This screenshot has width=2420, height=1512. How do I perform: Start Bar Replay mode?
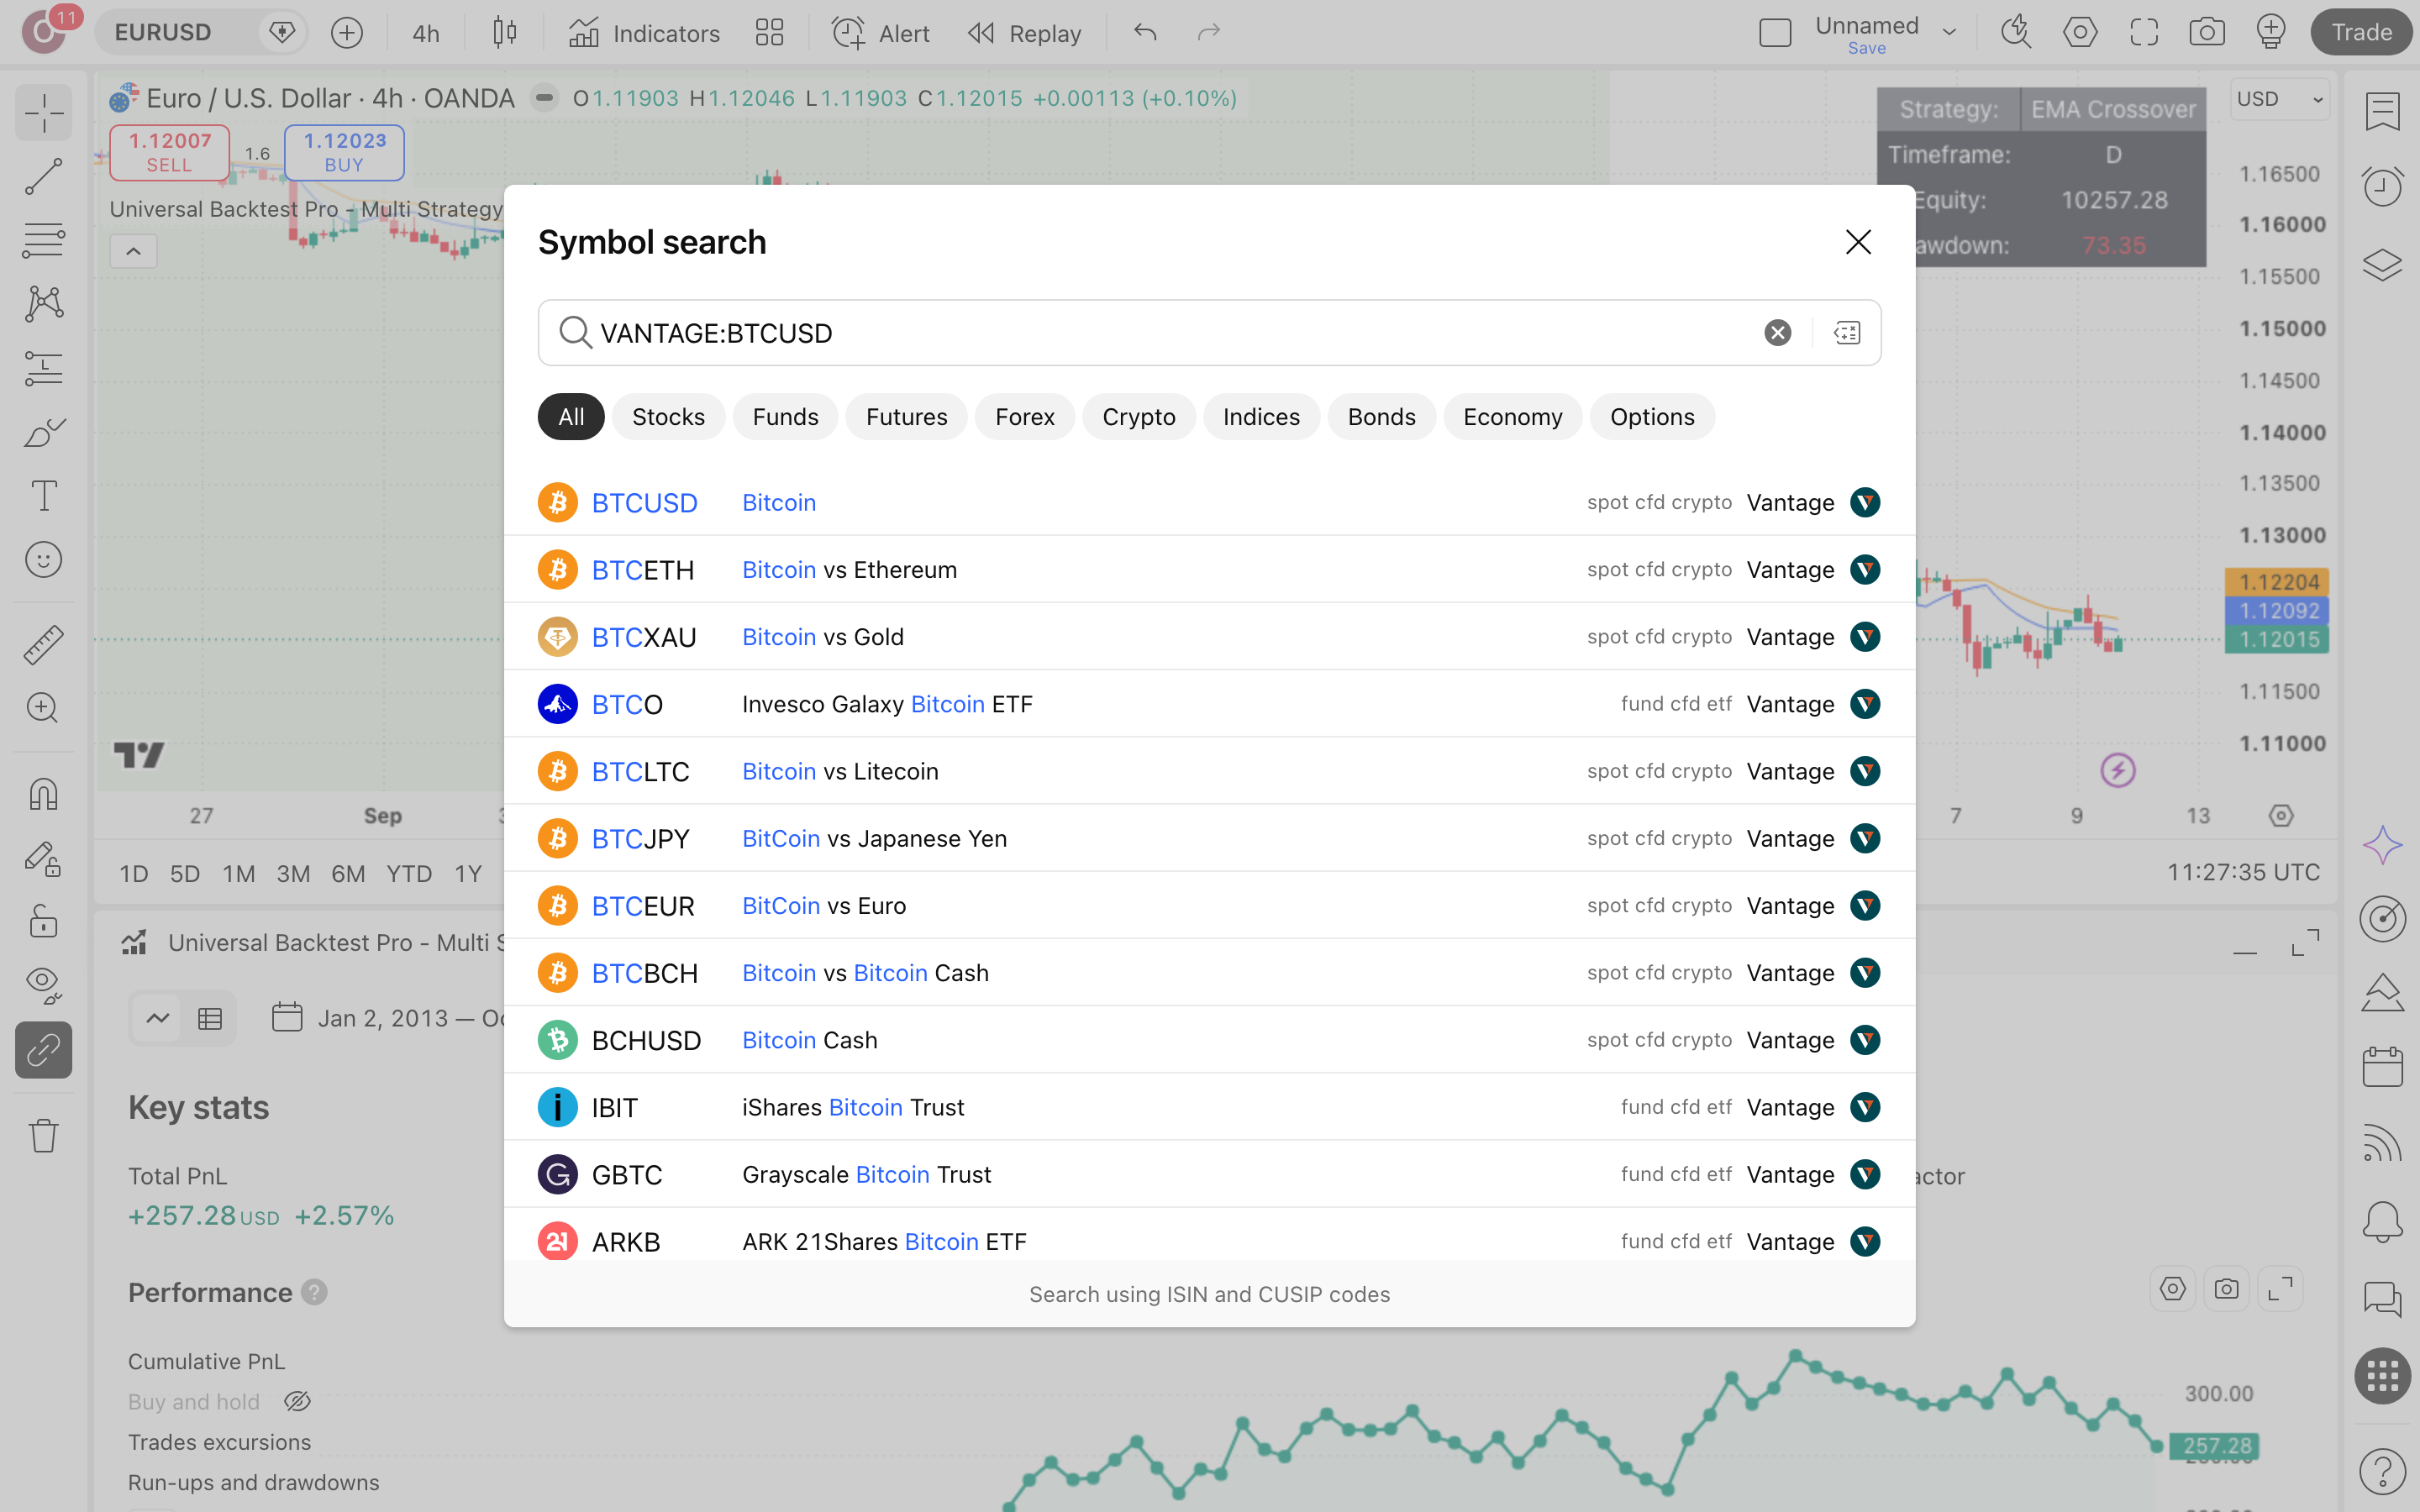point(1025,33)
